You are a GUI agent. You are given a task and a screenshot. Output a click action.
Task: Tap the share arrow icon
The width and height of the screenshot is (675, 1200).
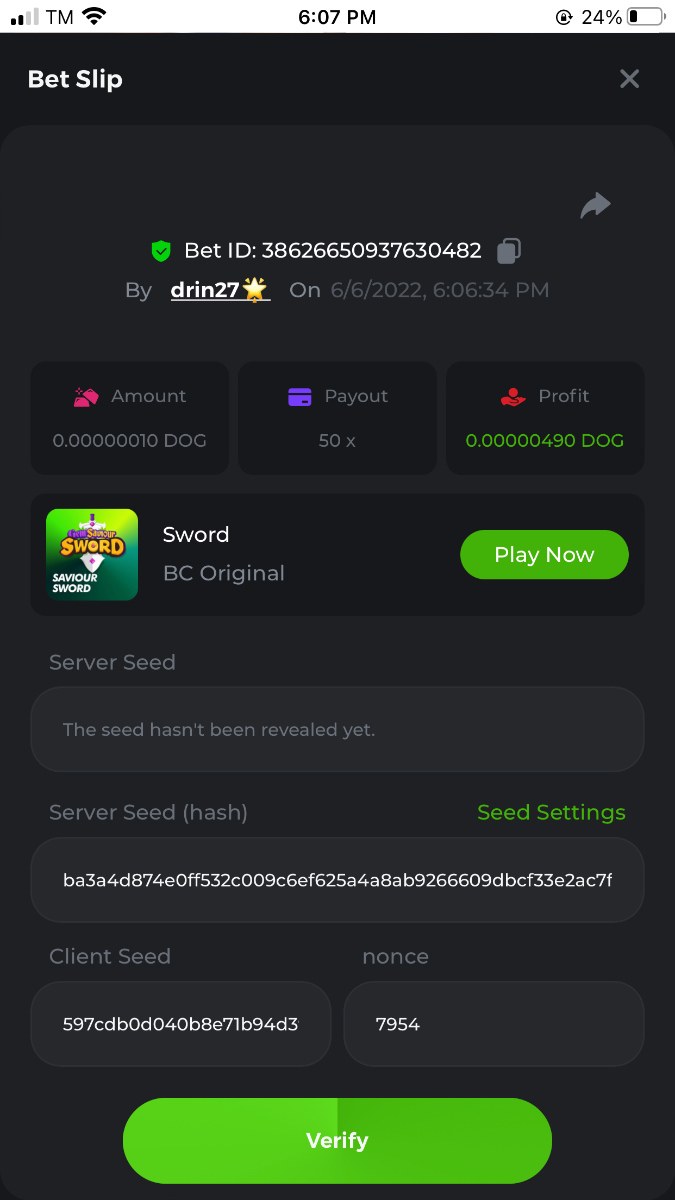(595, 205)
